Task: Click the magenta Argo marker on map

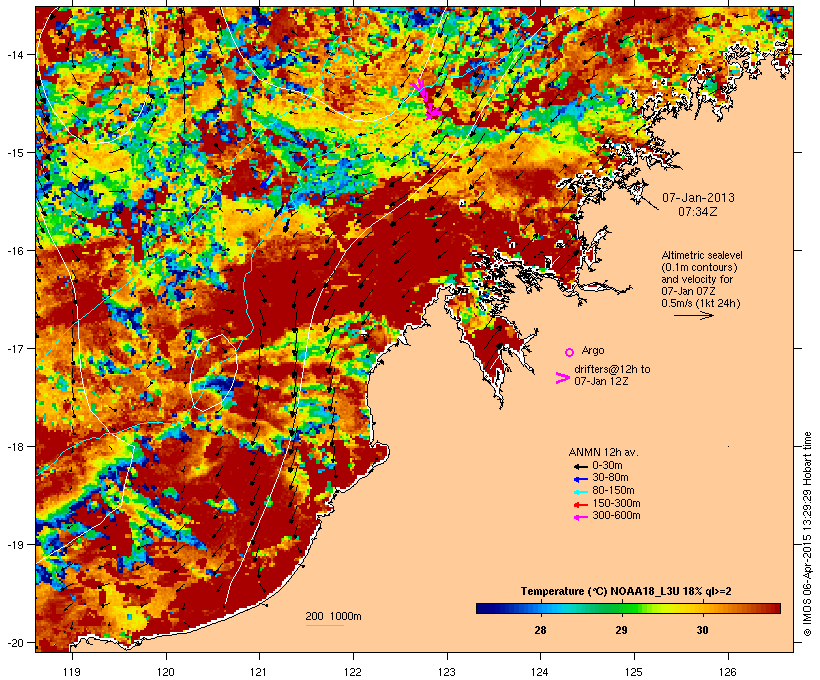Action: 621,100
